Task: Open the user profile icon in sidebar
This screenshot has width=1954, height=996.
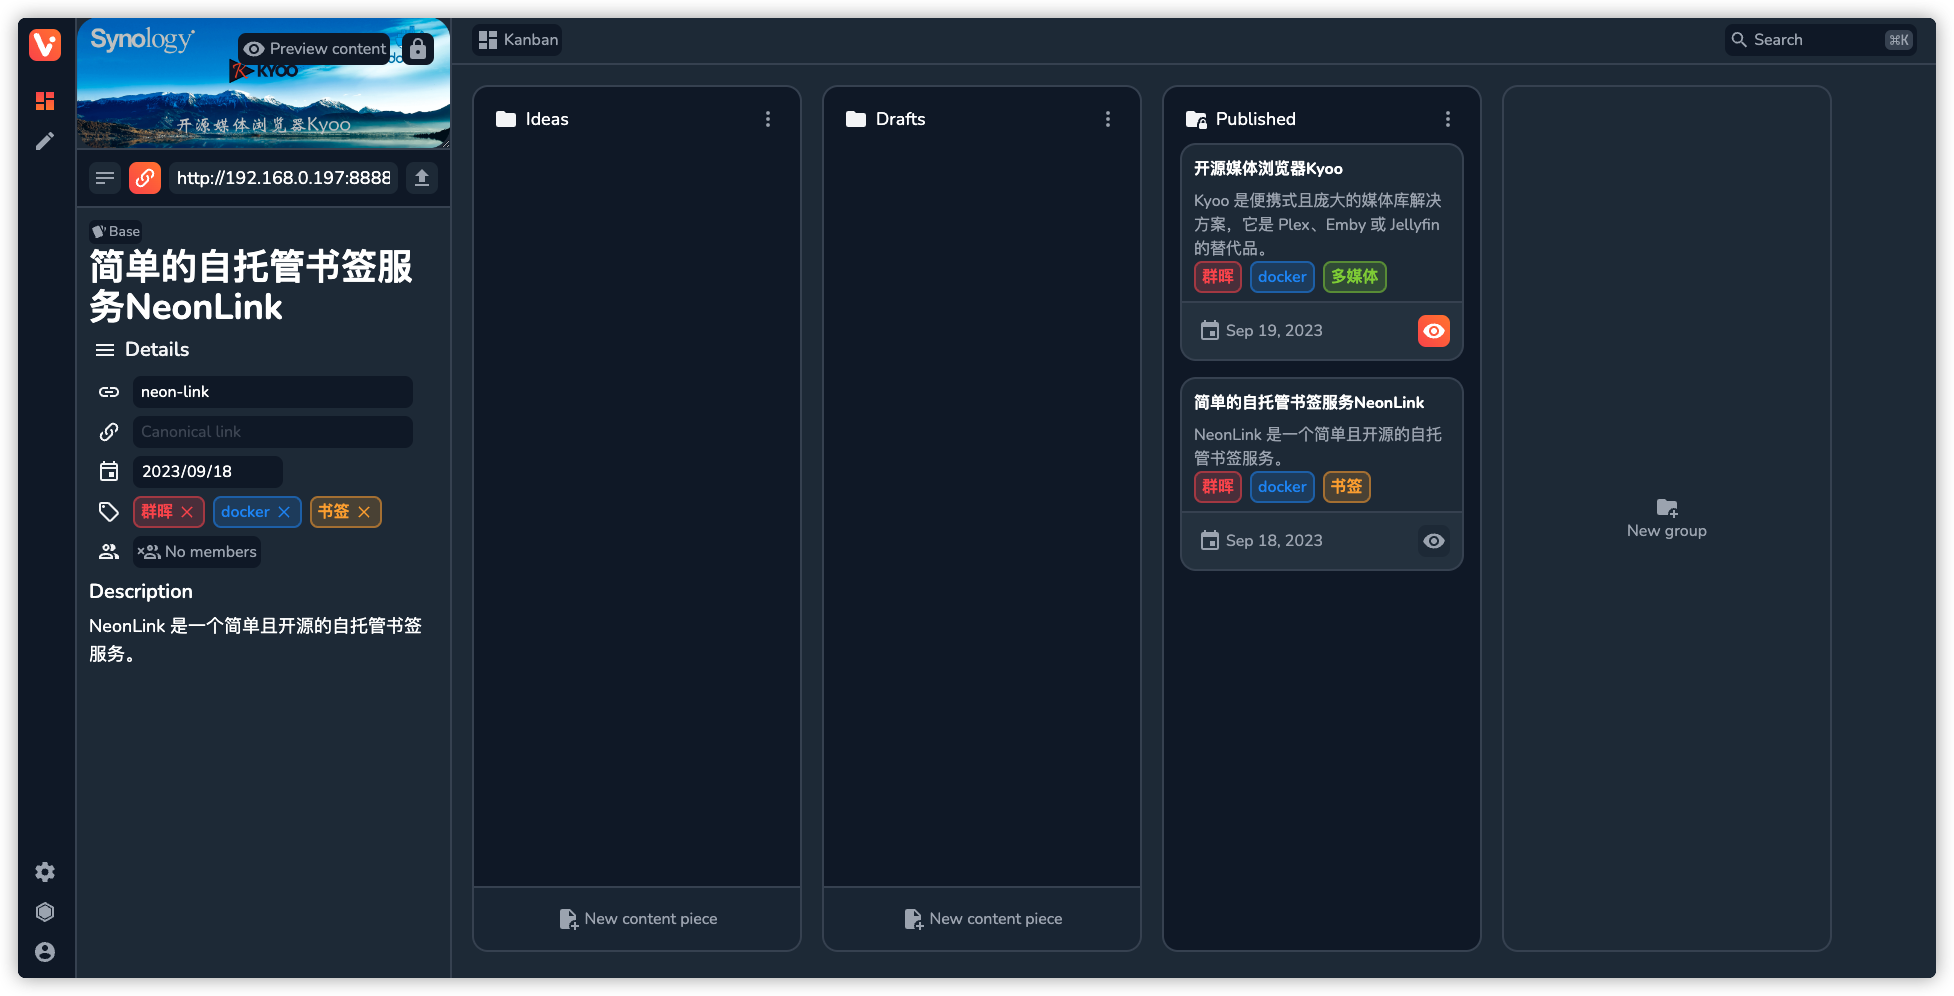Action: (45, 952)
